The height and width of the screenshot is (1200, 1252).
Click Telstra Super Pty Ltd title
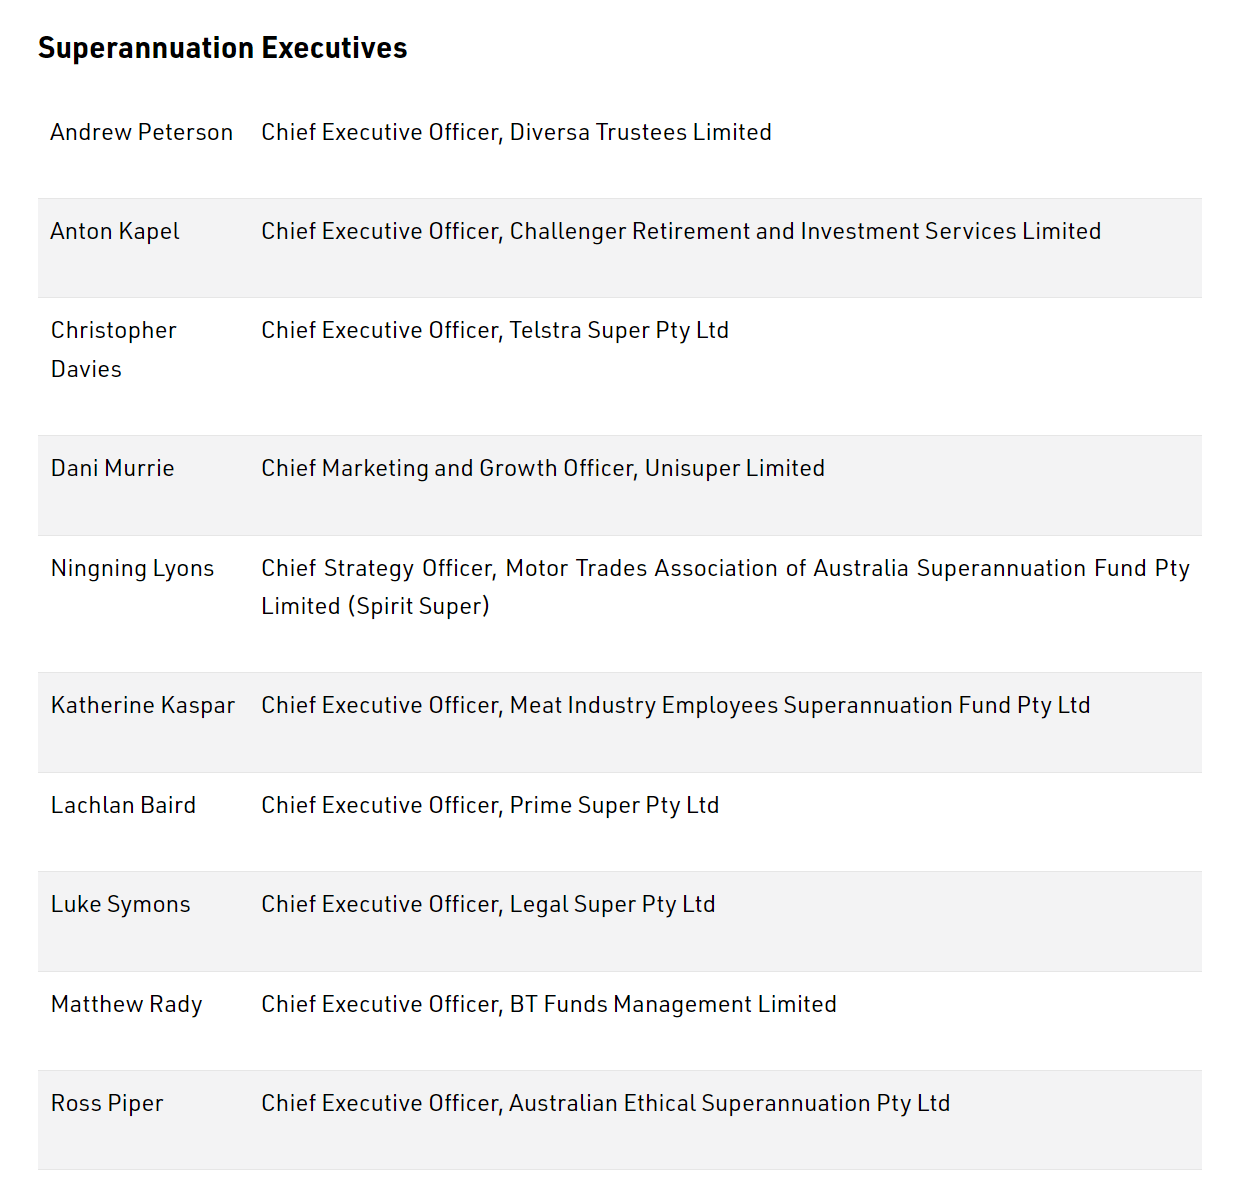494,330
